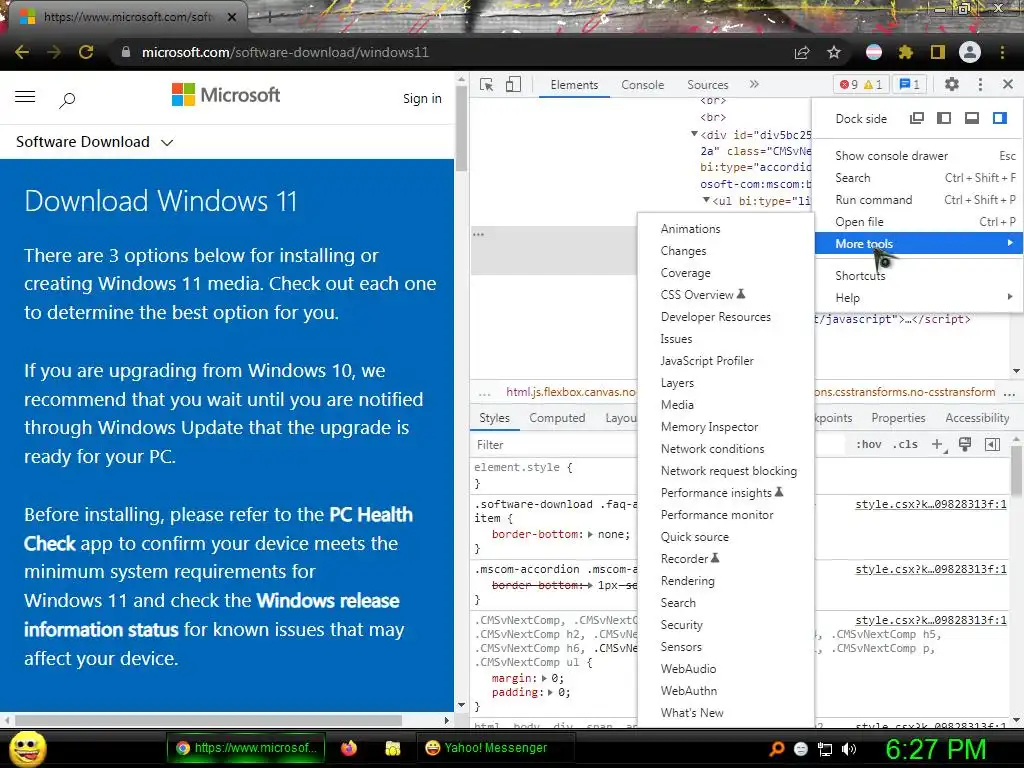1024x768 pixels.
Task: Click the DevTools three-dot customize menu
Action: coord(980,84)
